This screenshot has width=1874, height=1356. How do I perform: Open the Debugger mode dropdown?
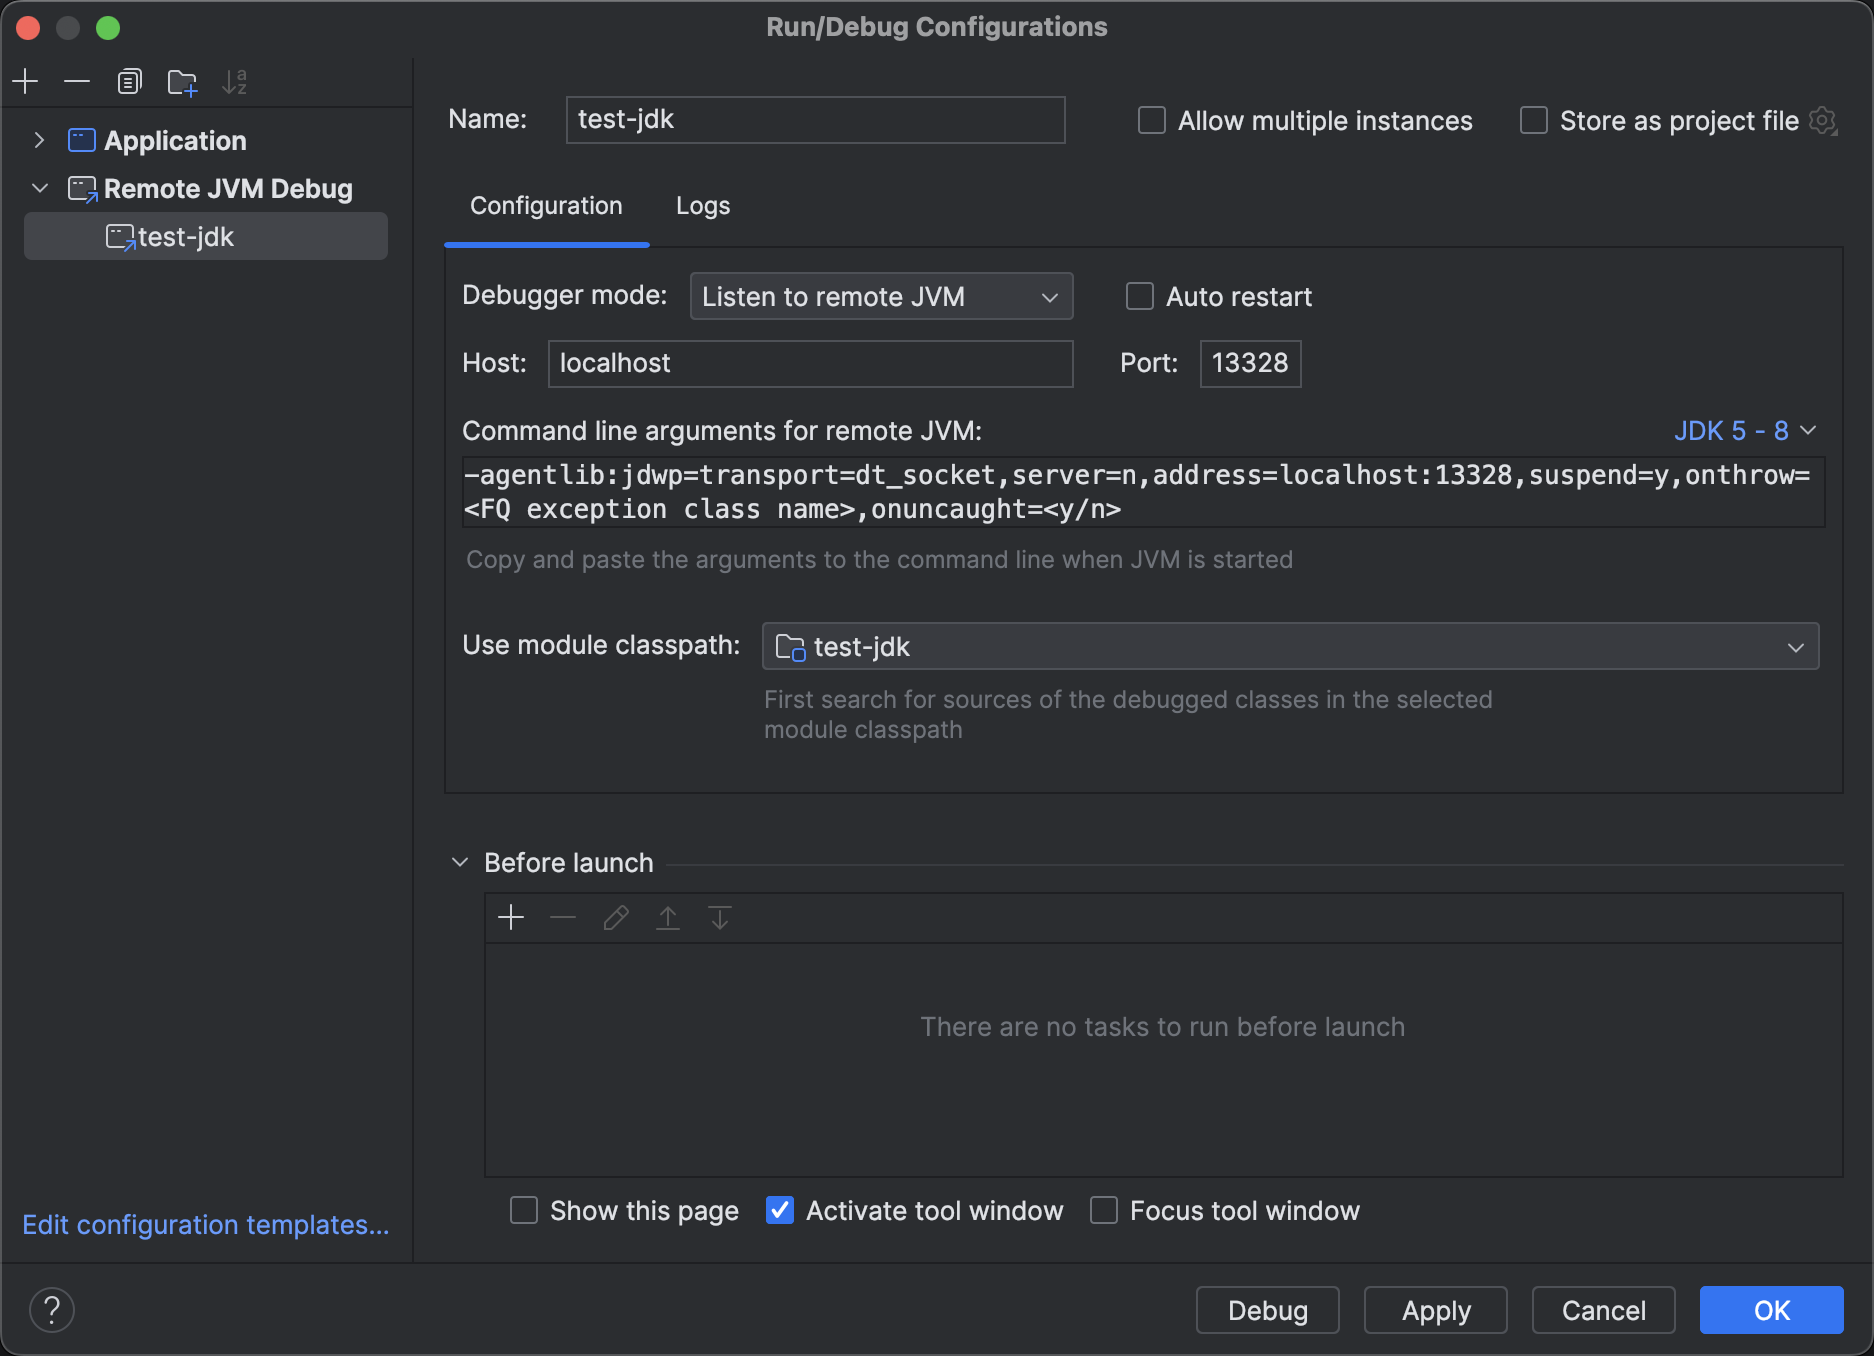(x=881, y=297)
